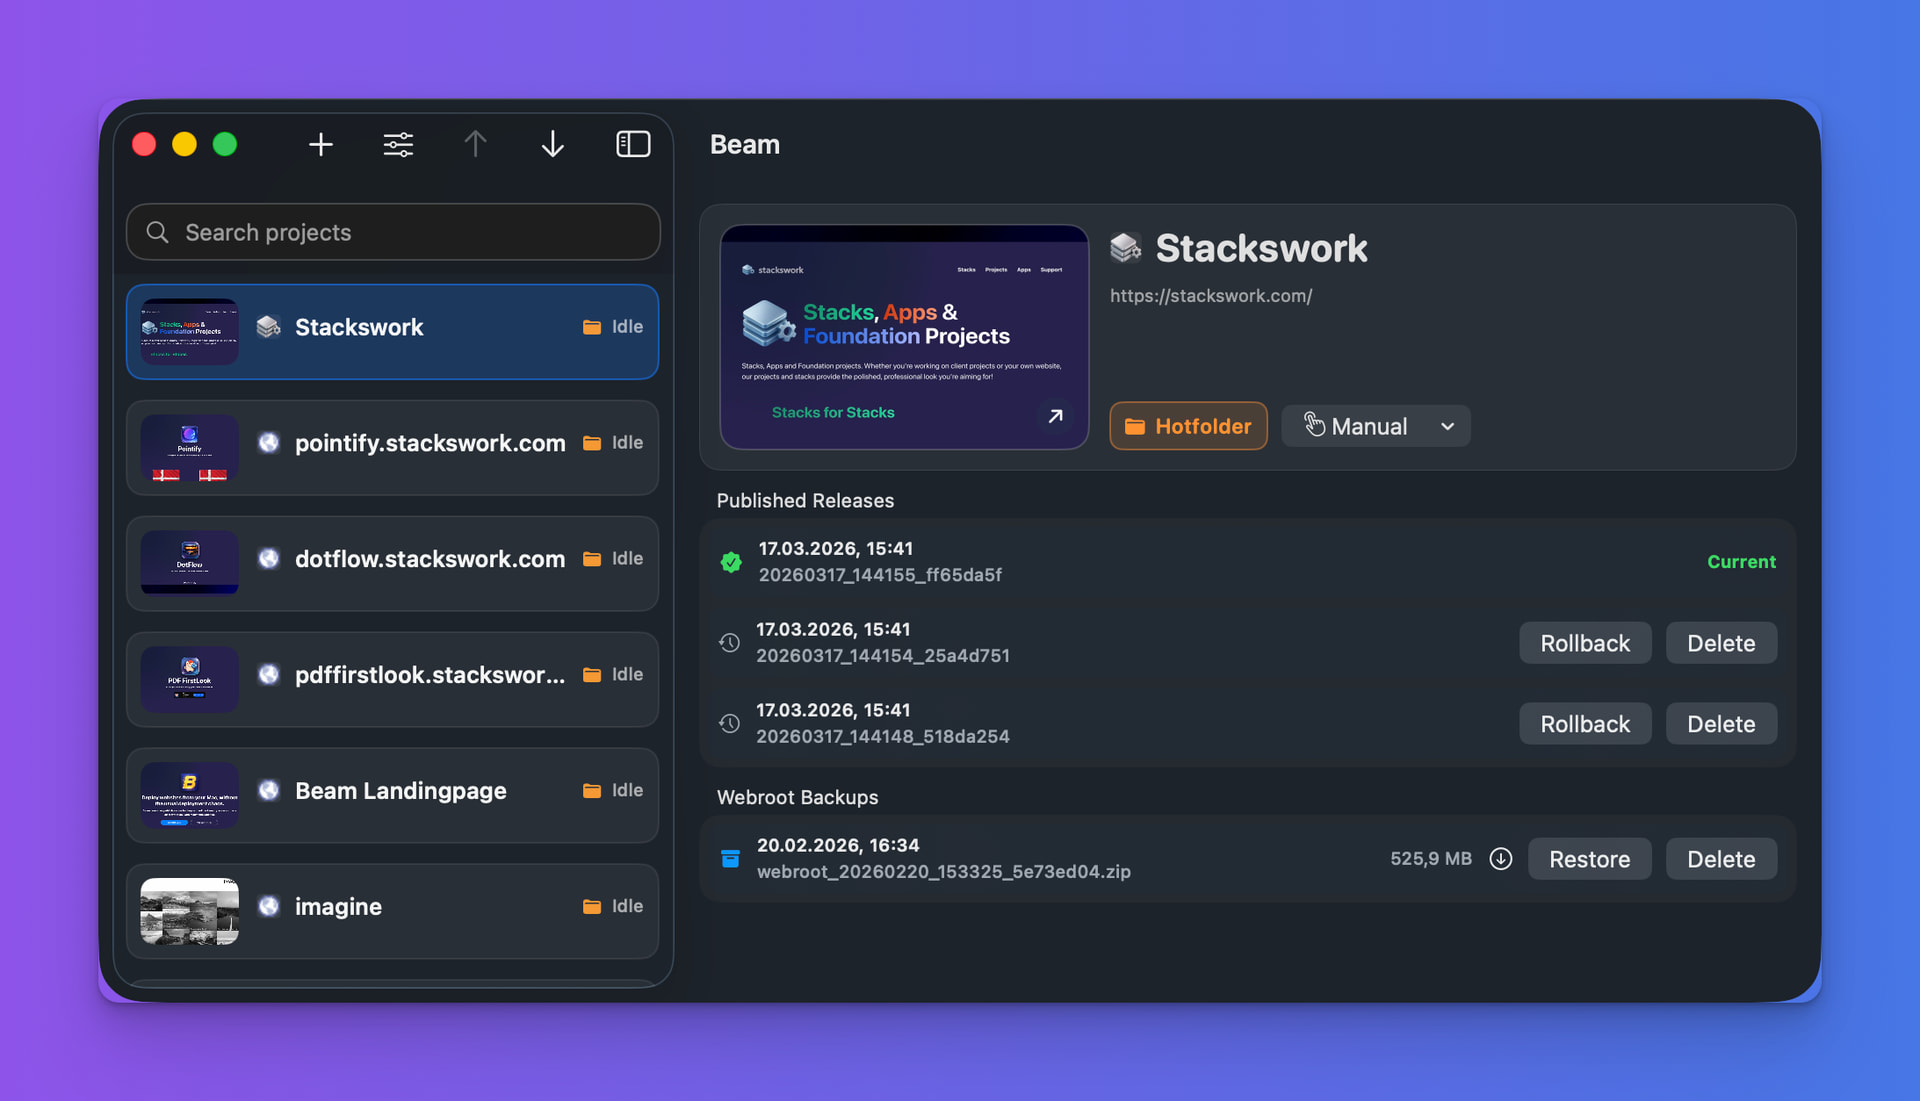Delete release 20260317_144148_518da254
The height and width of the screenshot is (1101, 1920).
tap(1720, 724)
